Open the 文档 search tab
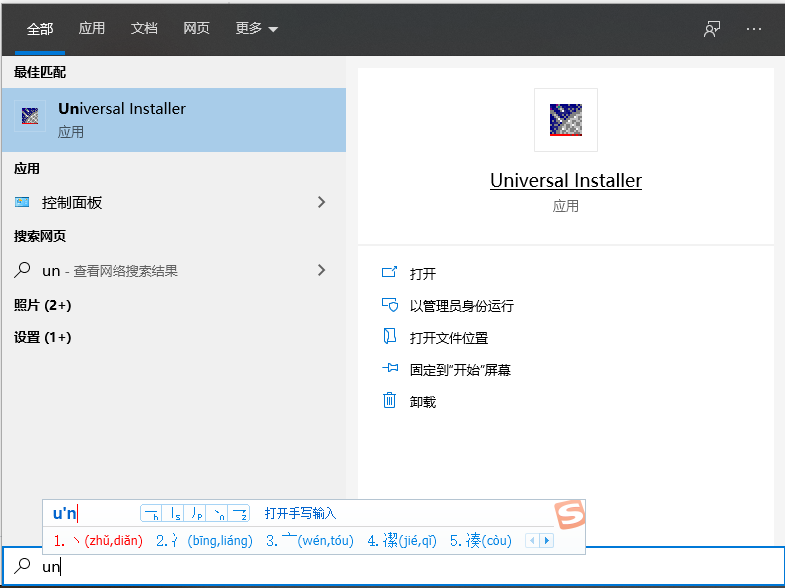This screenshot has width=785, height=588. coord(144,29)
